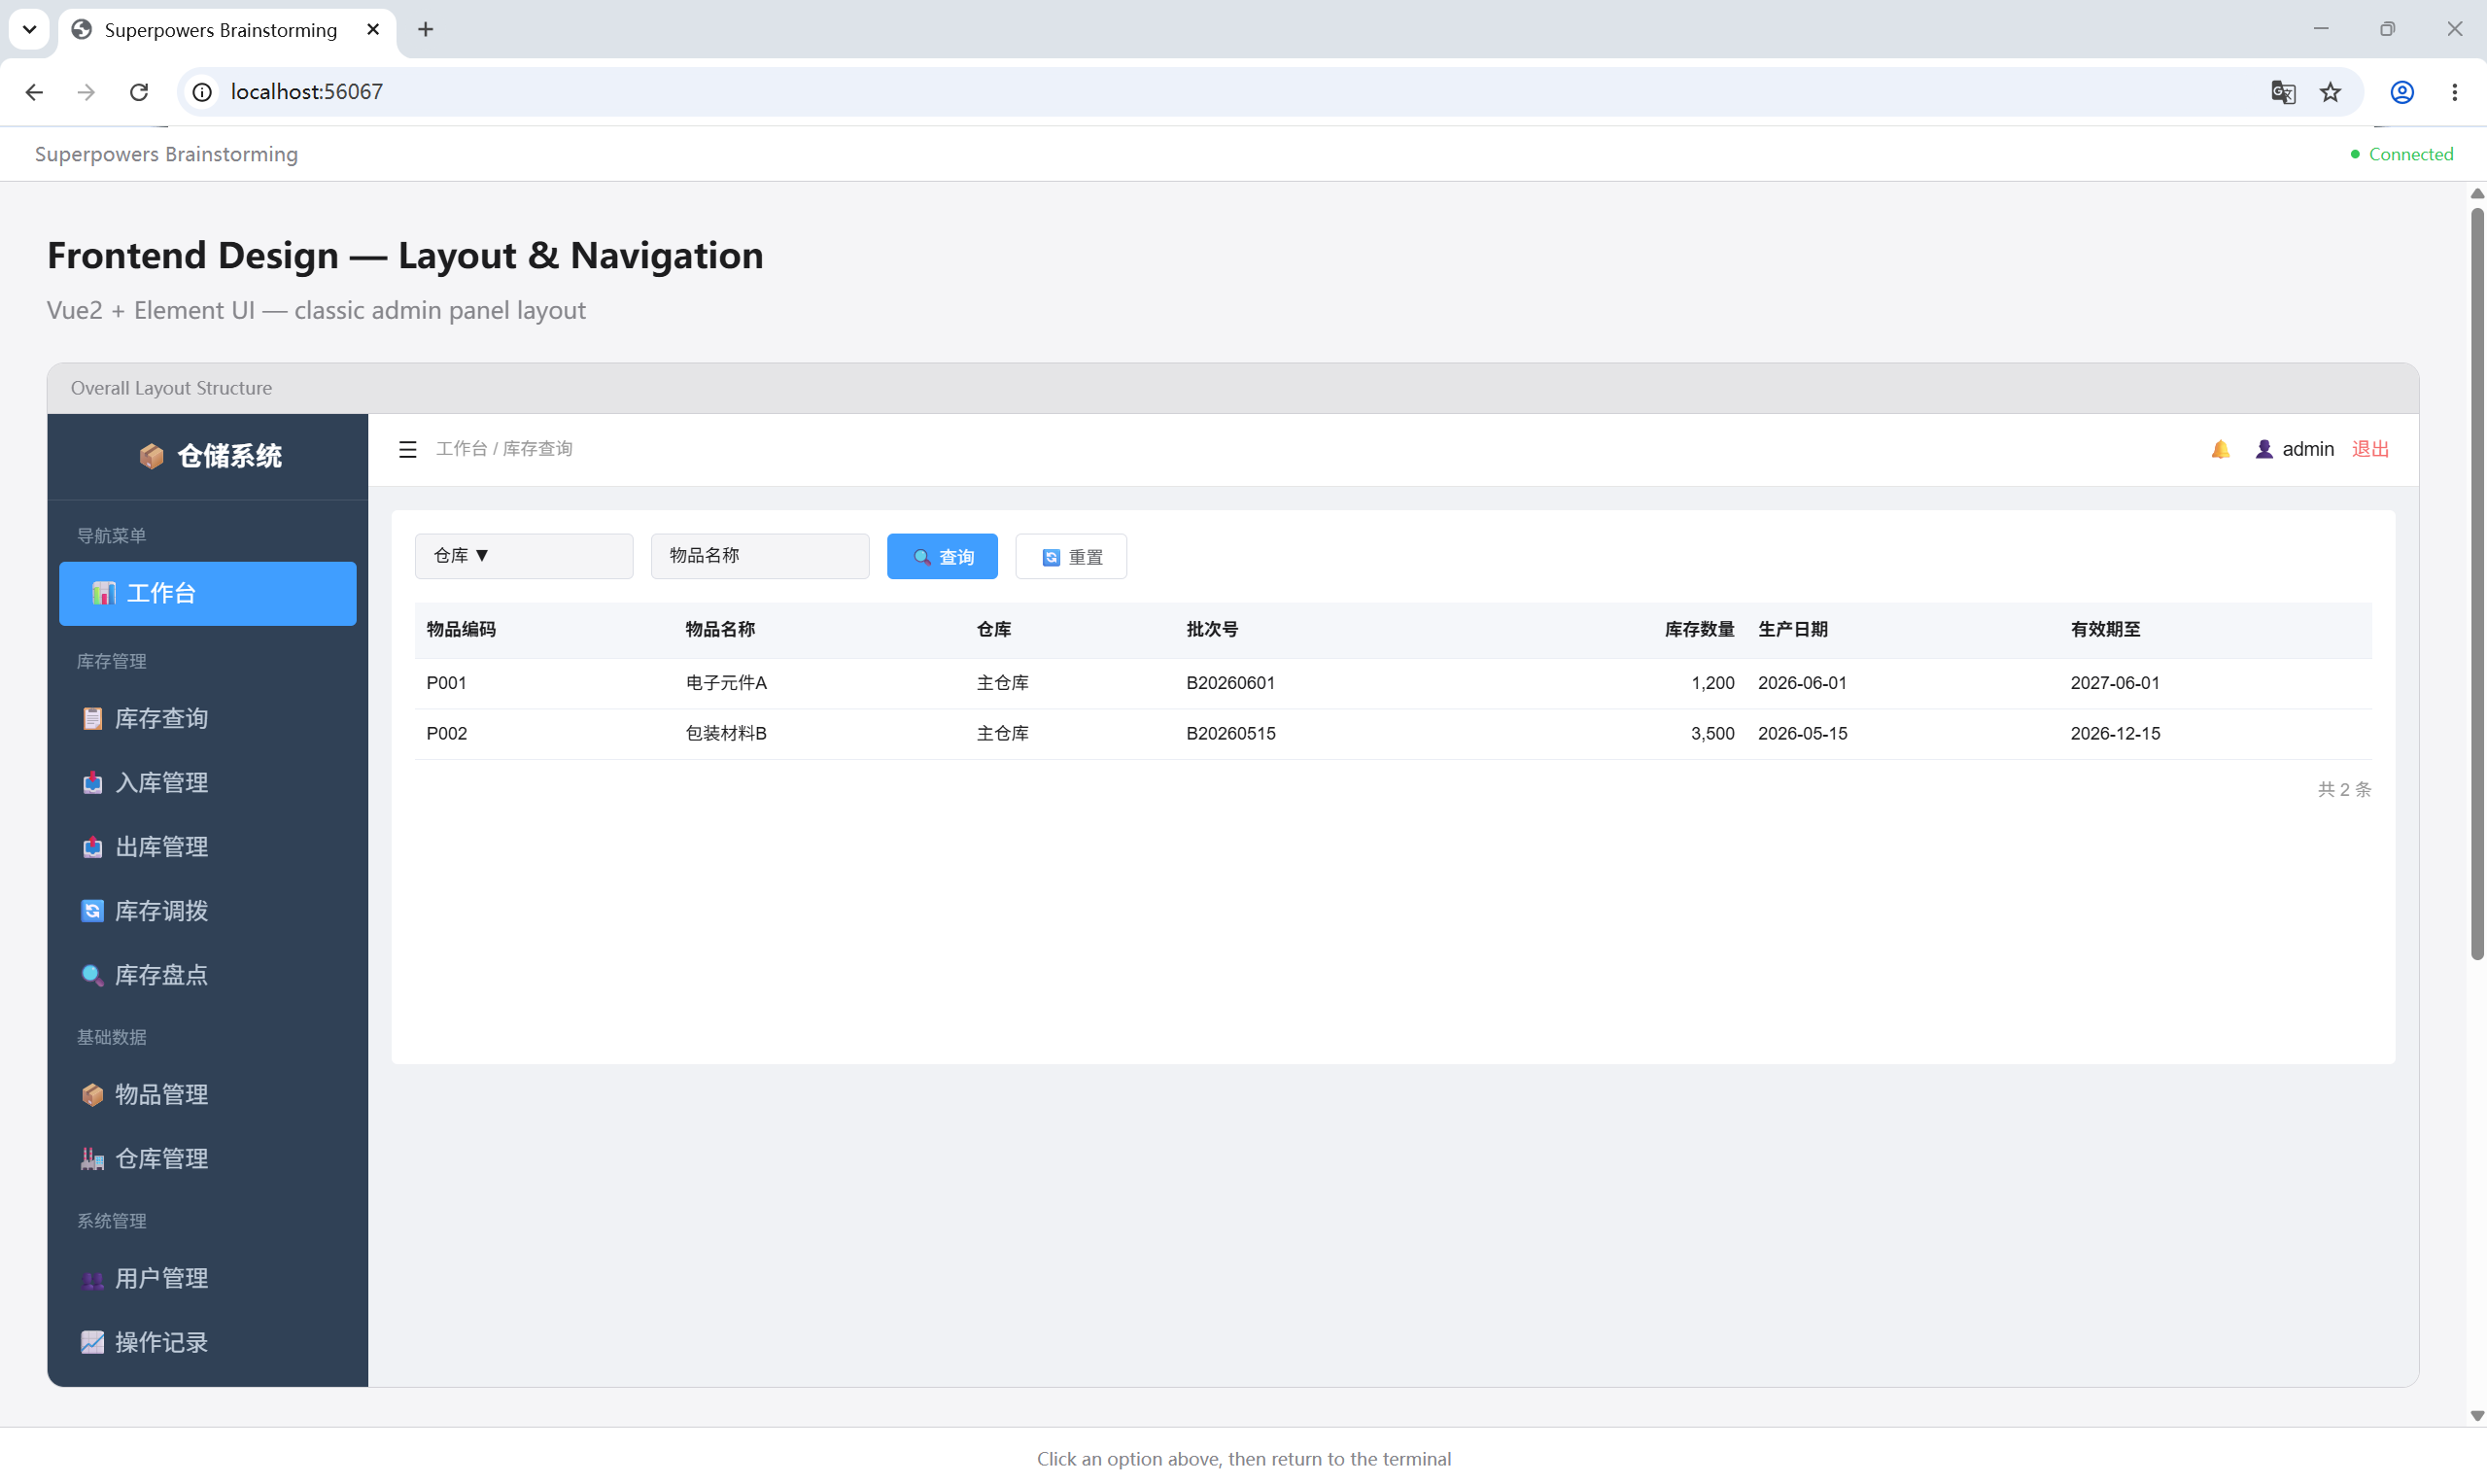This screenshot has width=2487, height=1484.
Task: Open the Chrome profile icon
Action: [x=2402, y=92]
